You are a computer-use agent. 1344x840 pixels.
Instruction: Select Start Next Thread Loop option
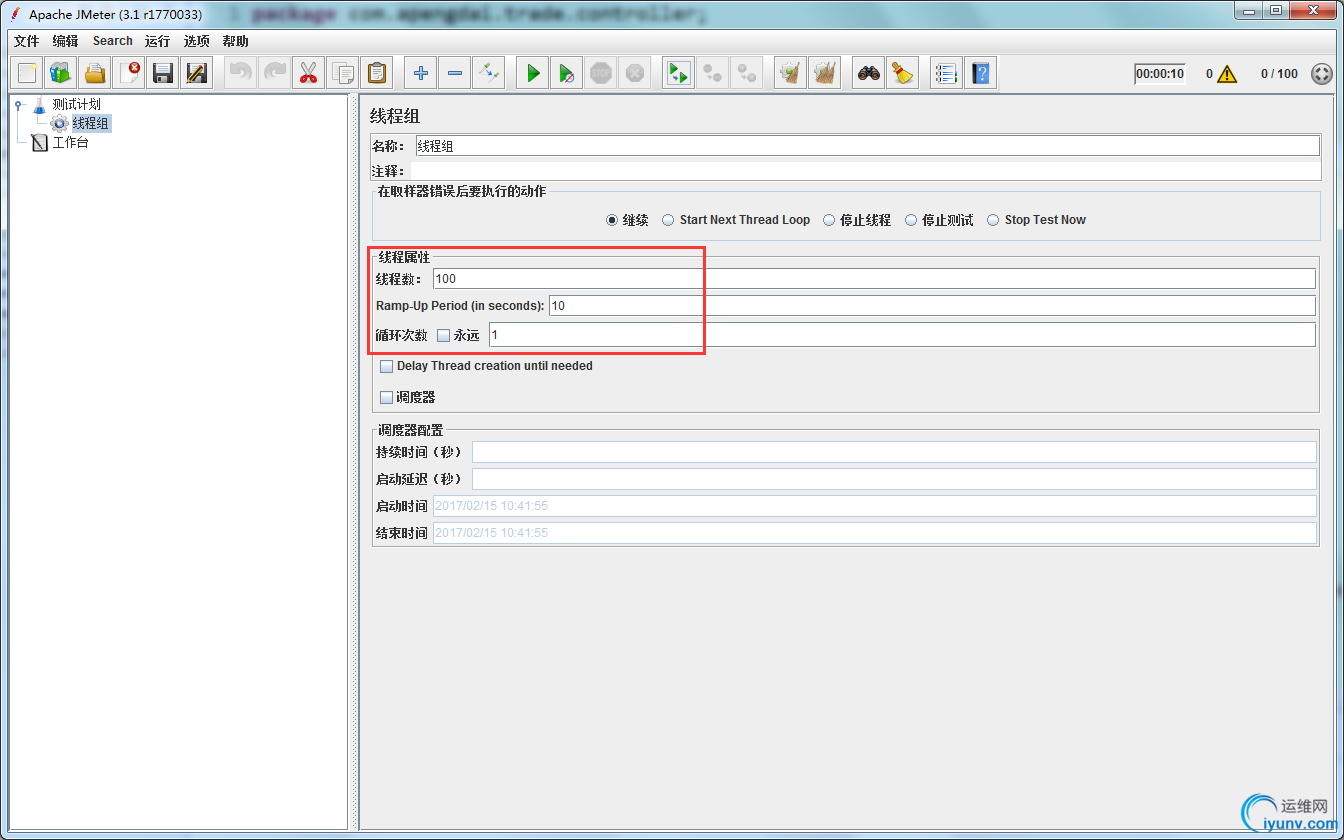668,220
